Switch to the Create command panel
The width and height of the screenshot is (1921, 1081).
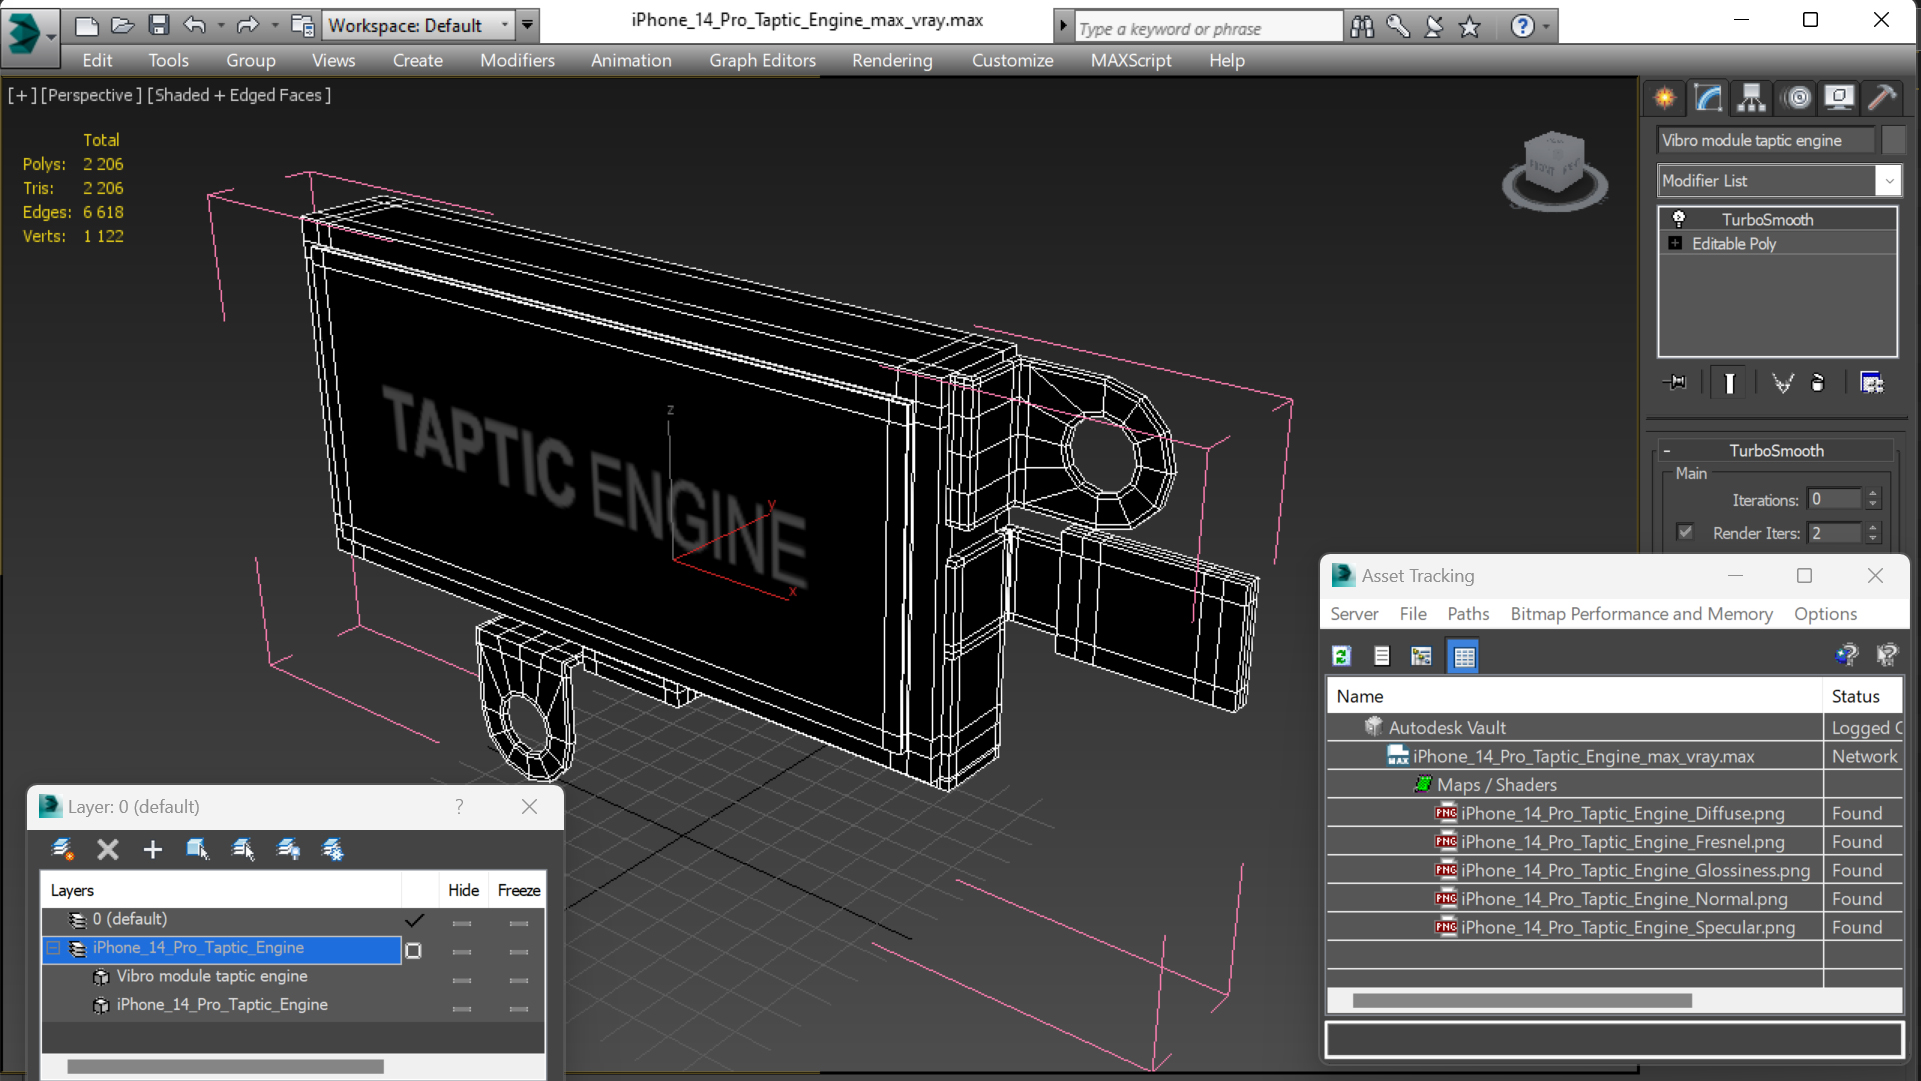(x=1665, y=98)
